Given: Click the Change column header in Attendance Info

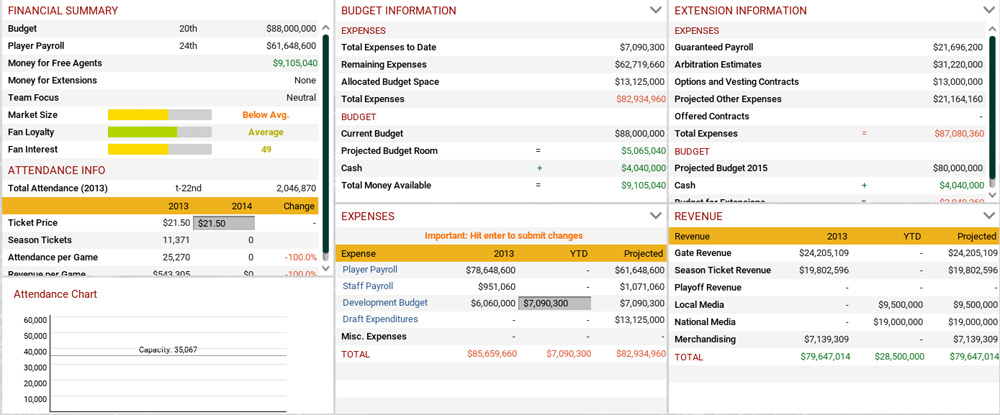Looking at the screenshot, I should tap(298, 206).
